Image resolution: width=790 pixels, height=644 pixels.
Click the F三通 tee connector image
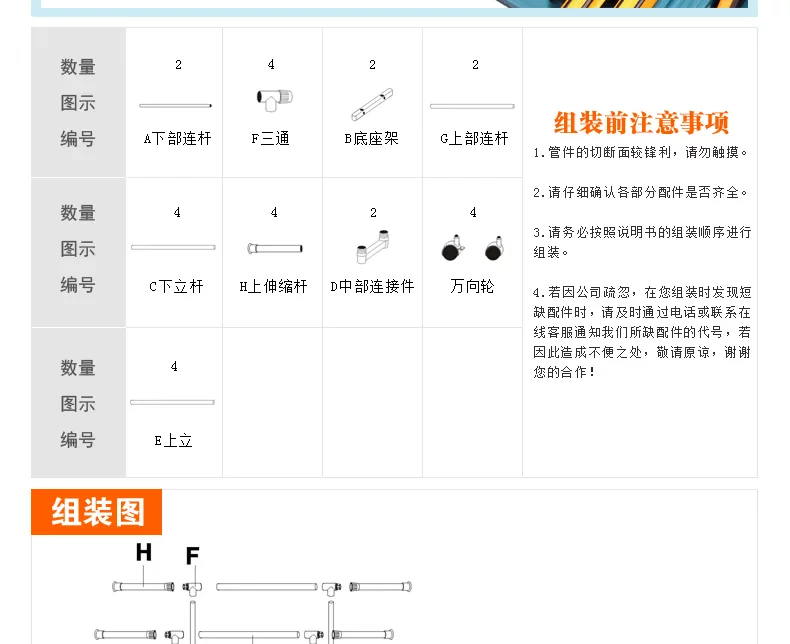(273, 100)
